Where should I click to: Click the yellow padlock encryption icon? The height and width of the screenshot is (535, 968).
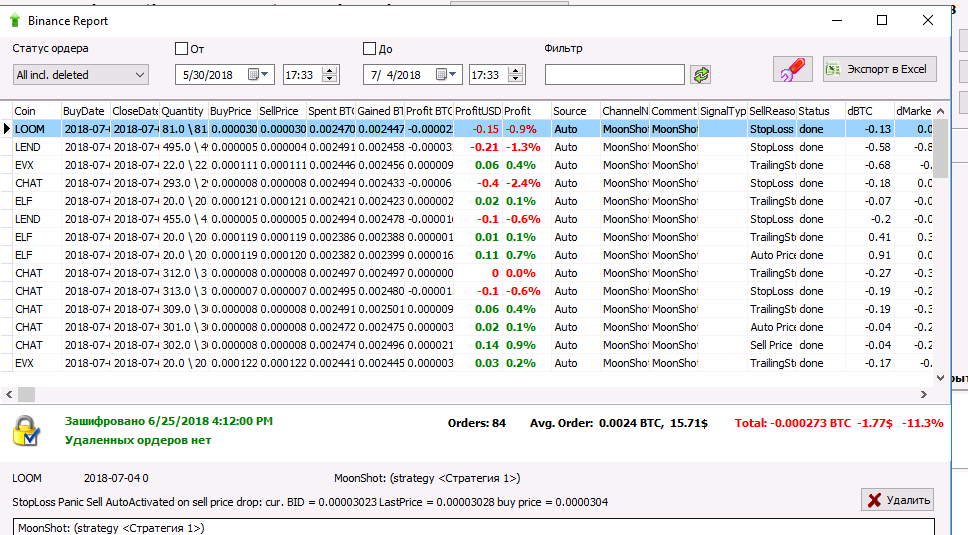(27, 429)
